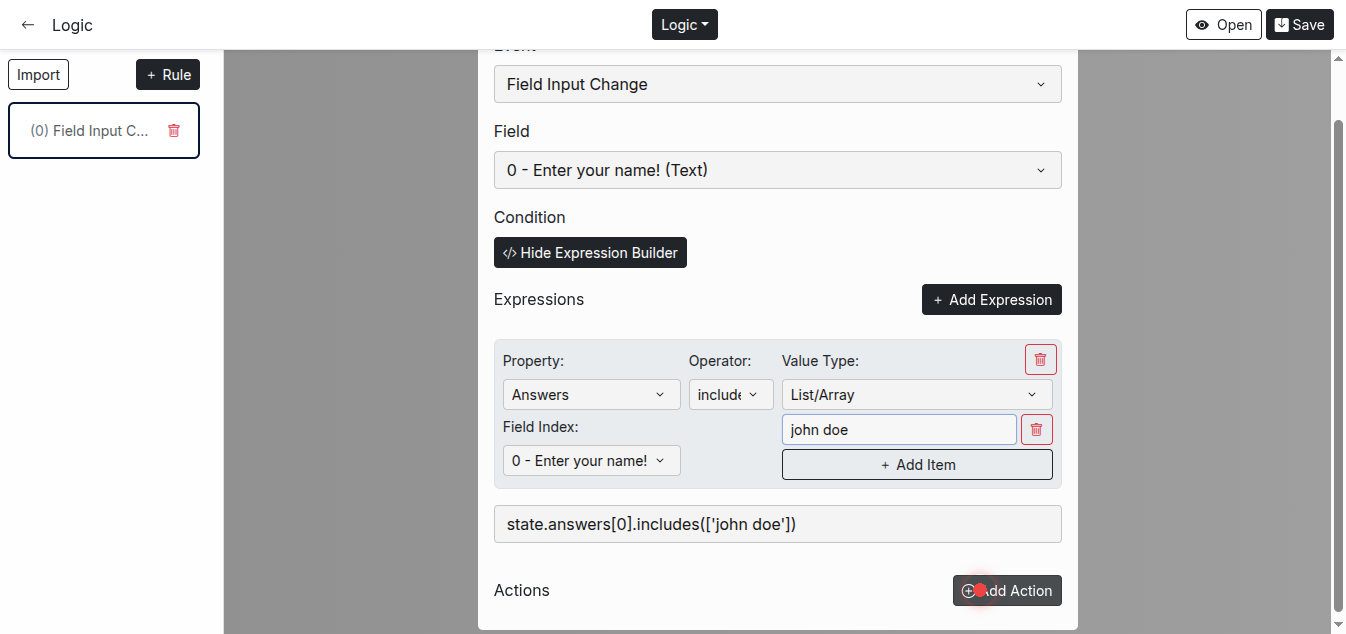Delete the Field Input Change rule via trash icon
Viewport: 1346px width, 634px height.
coord(174,130)
